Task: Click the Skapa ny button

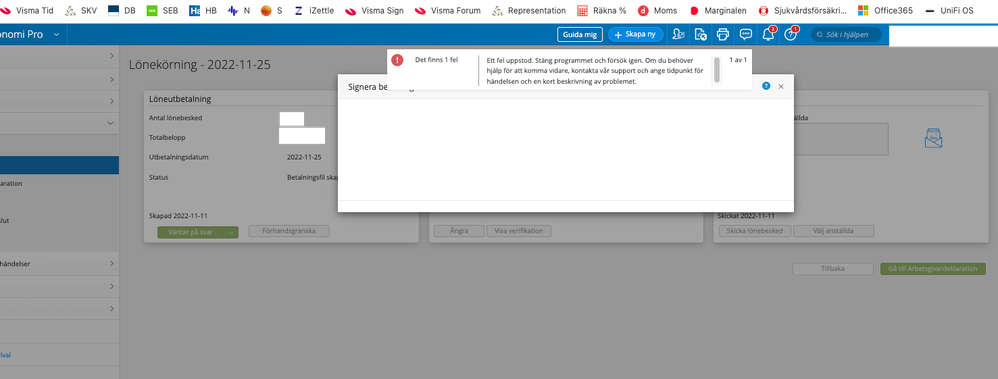Action: pyautogui.click(x=636, y=34)
